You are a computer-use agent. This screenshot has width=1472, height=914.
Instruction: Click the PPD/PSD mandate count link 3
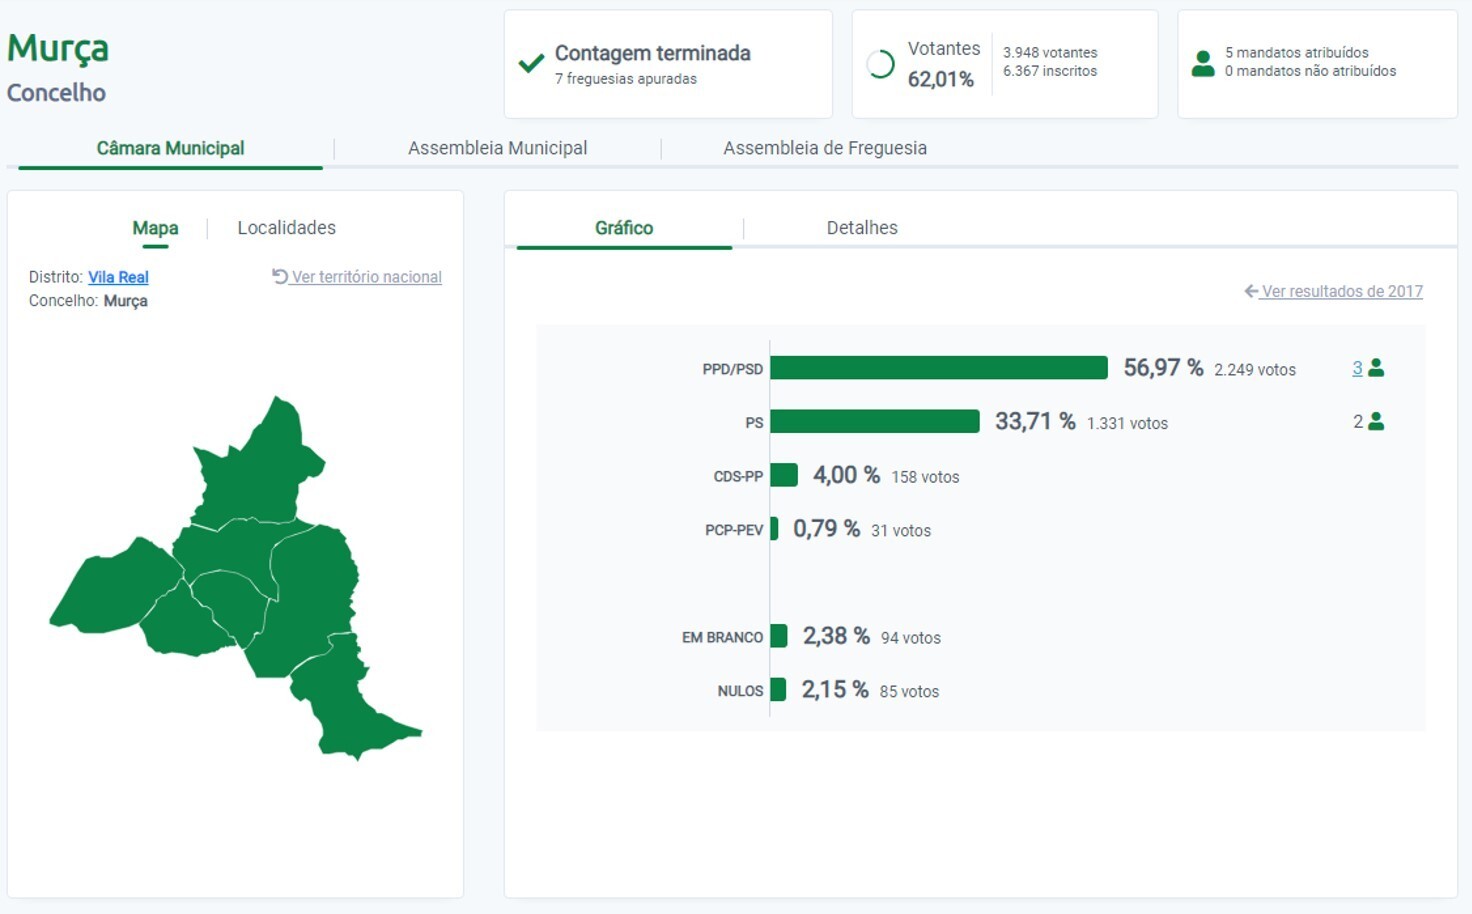click(1357, 368)
